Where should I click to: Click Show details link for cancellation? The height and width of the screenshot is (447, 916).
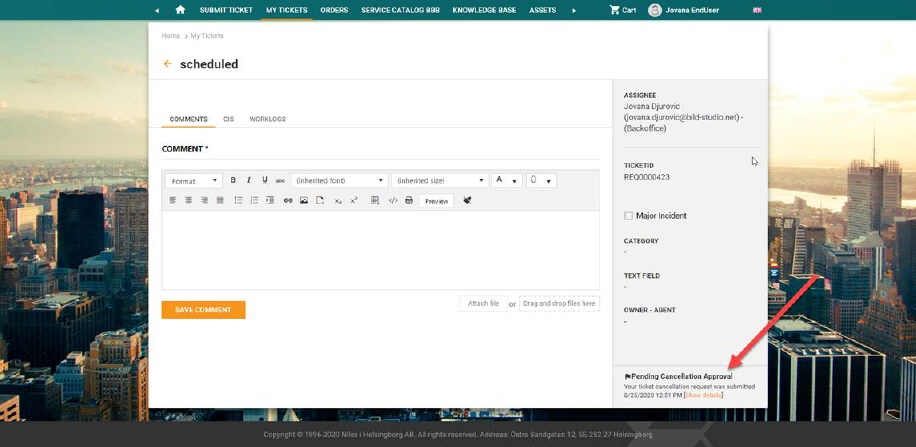click(703, 395)
